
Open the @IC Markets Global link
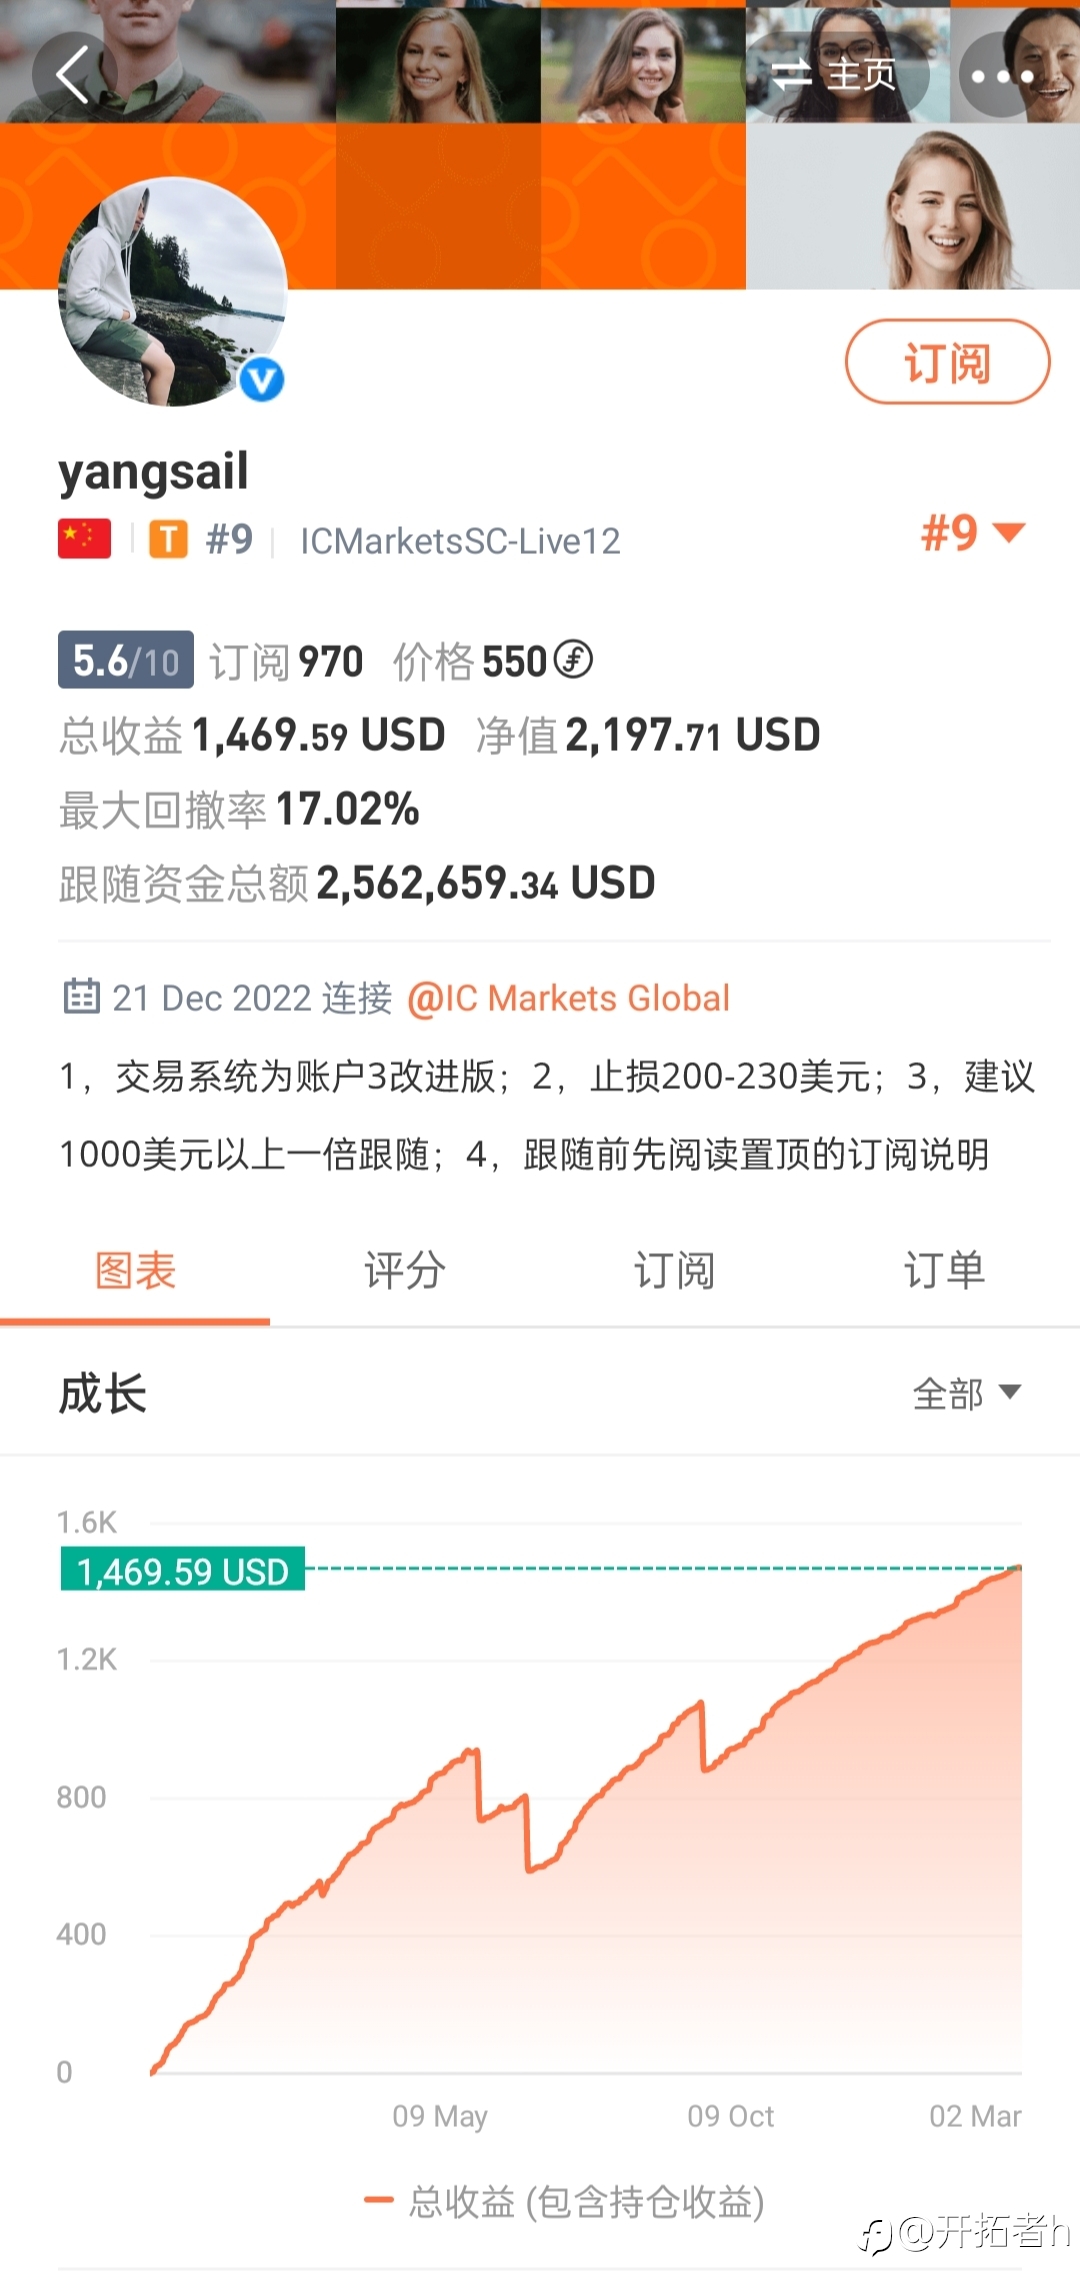[x=568, y=998]
